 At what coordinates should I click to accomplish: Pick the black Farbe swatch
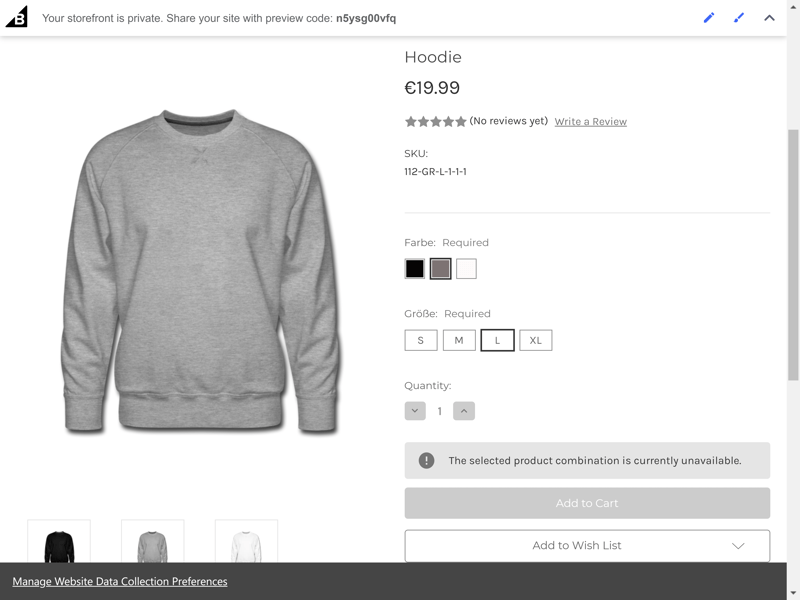click(x=415, y=268)
